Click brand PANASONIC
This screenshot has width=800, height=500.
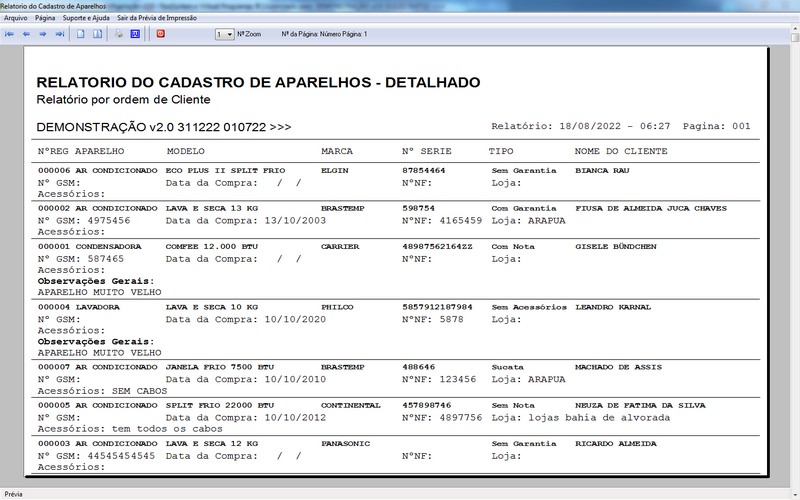[x=345, y=443]
